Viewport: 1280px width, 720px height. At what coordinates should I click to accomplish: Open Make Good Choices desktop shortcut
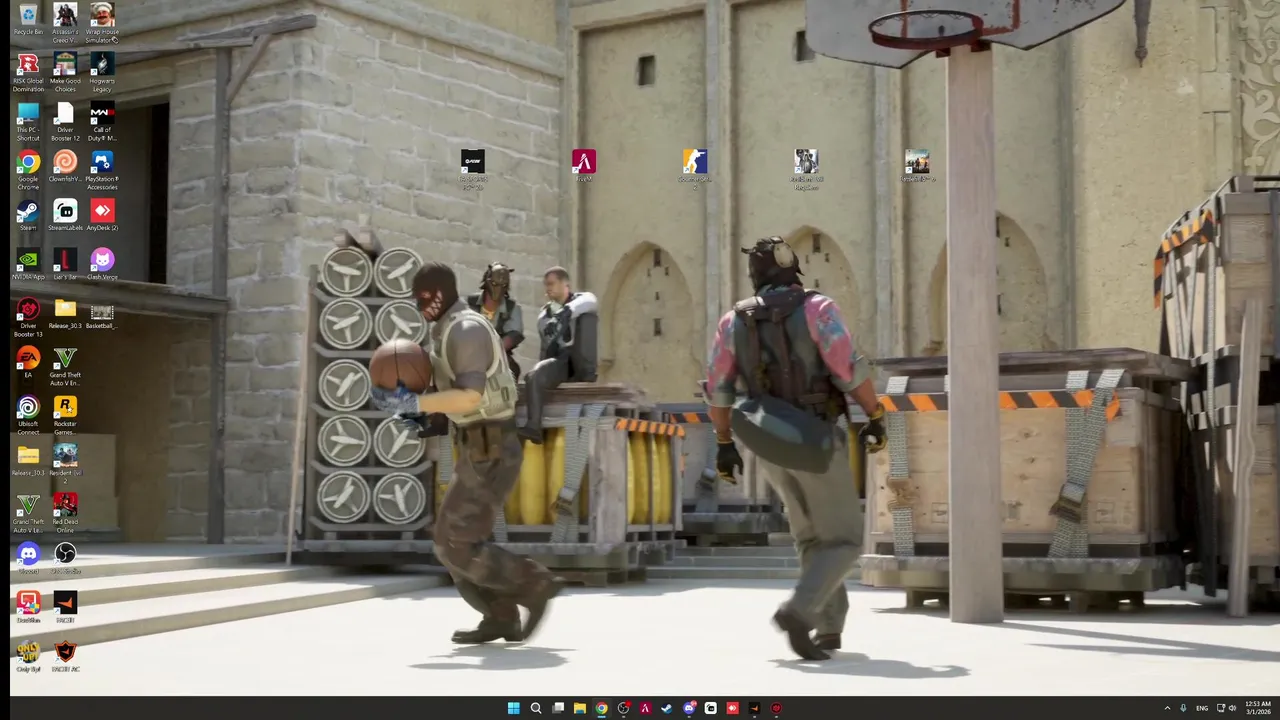coord(65,73)
